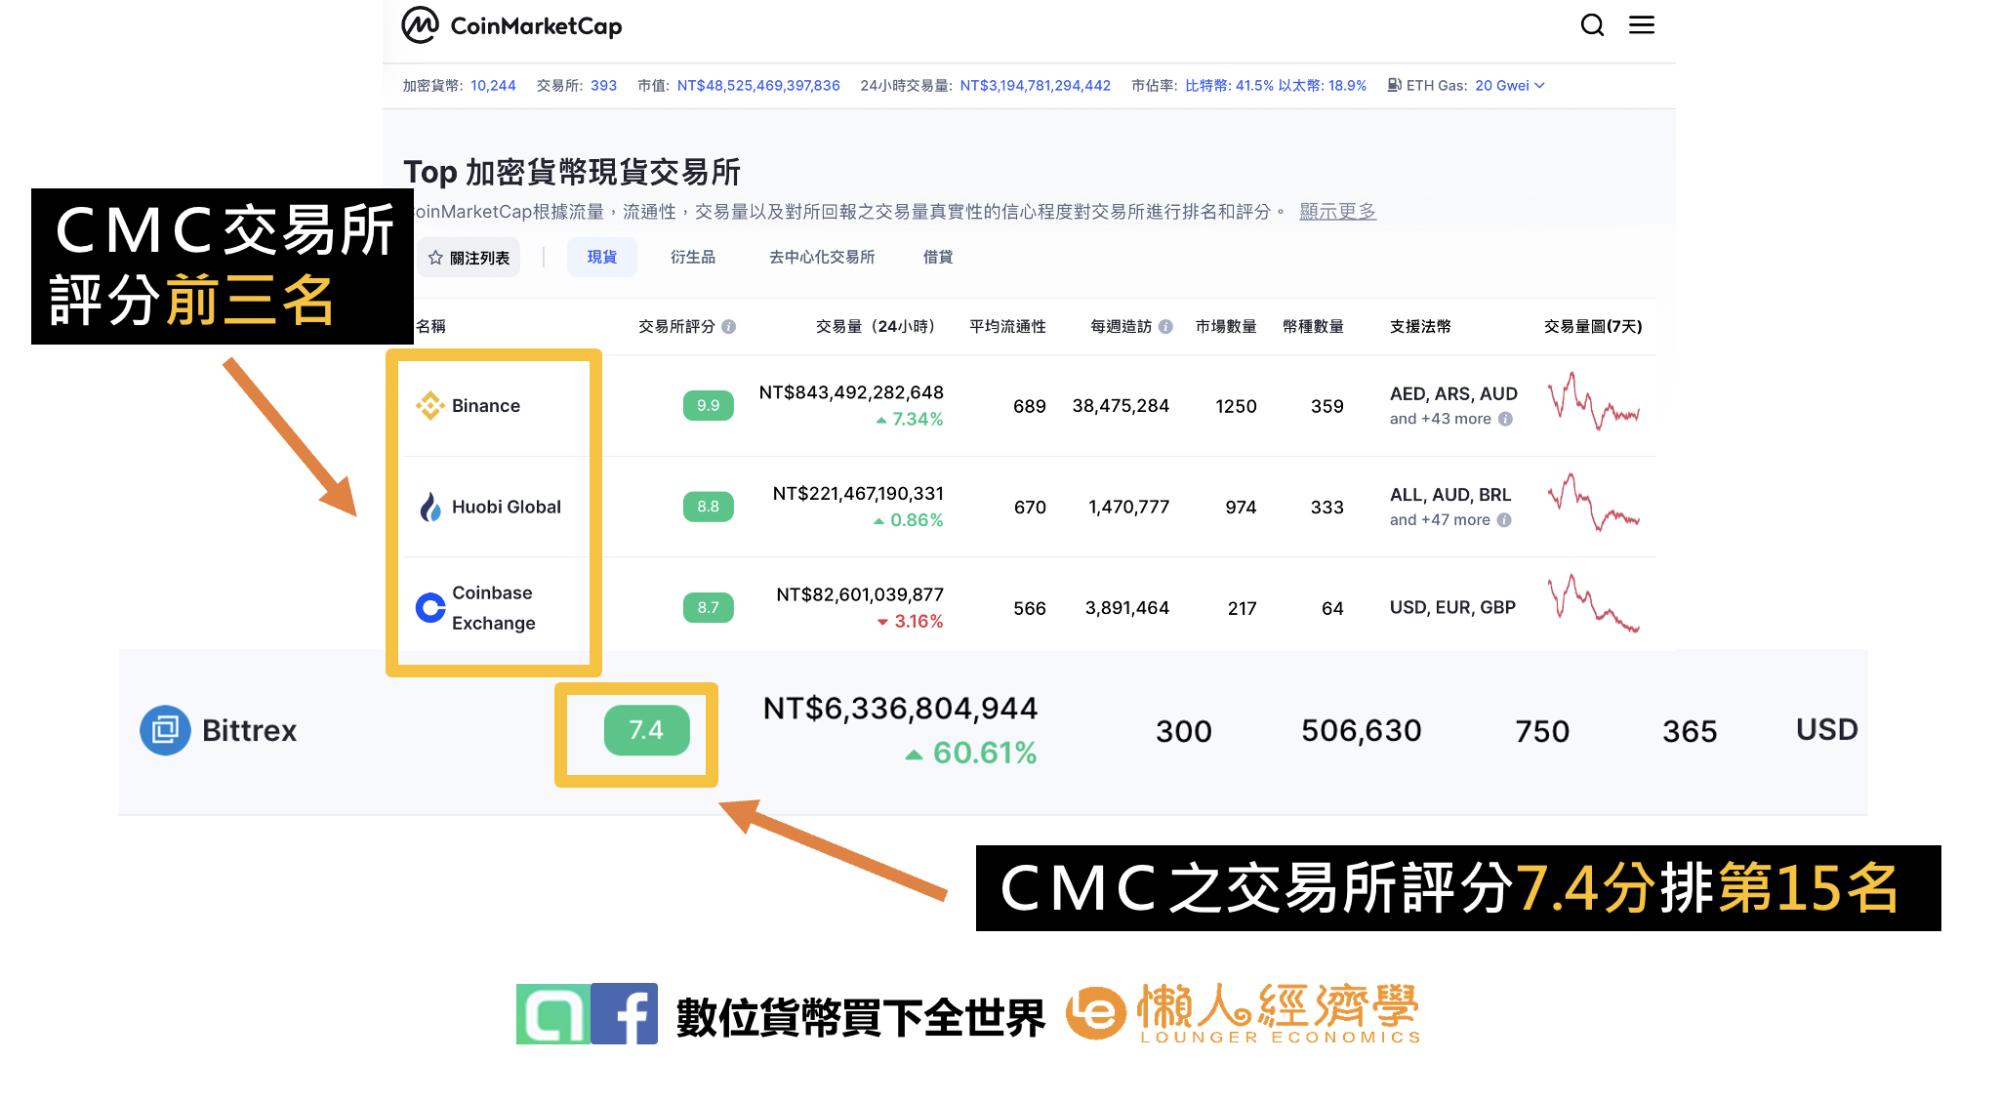Click Binance's 9.9 score badge
The height and width of the screenshot is (1120, 1999).
[708, 405]
